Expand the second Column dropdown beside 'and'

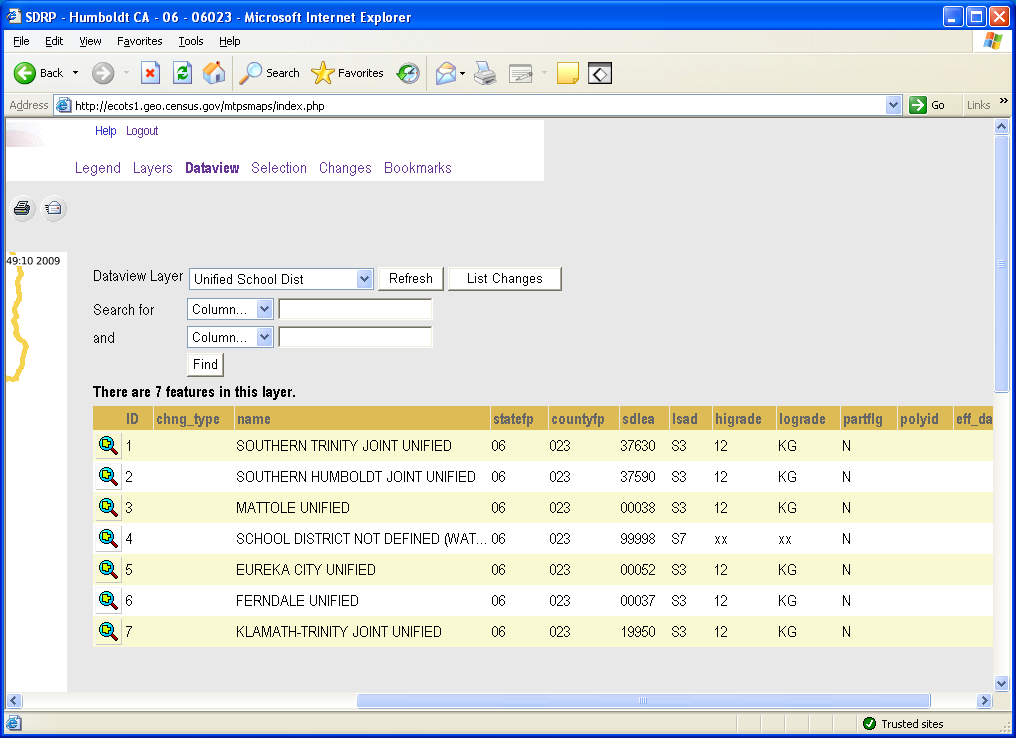point(264,338)
